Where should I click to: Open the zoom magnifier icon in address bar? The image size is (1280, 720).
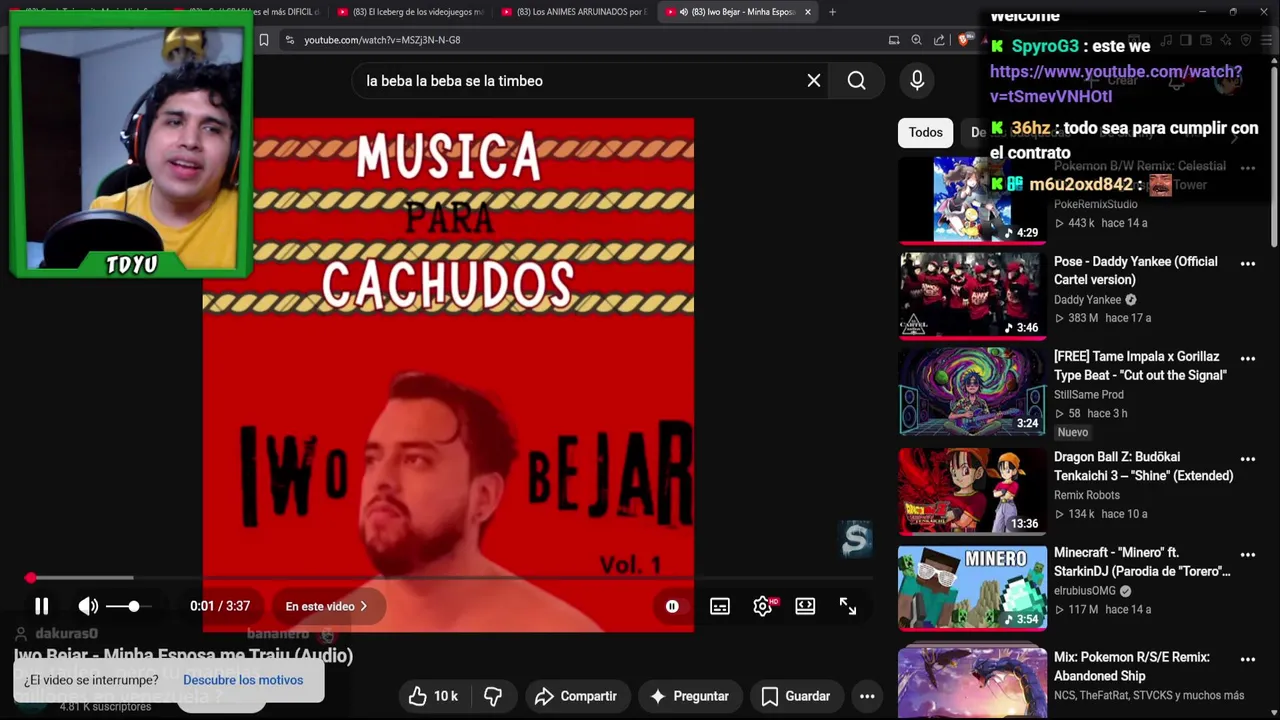[x=916, y=40]
